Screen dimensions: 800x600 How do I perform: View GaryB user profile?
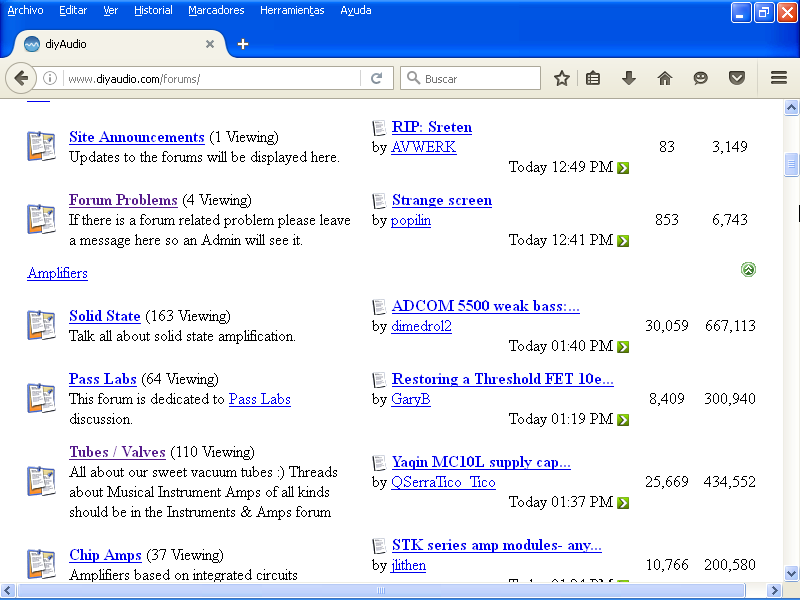(411, 399)
